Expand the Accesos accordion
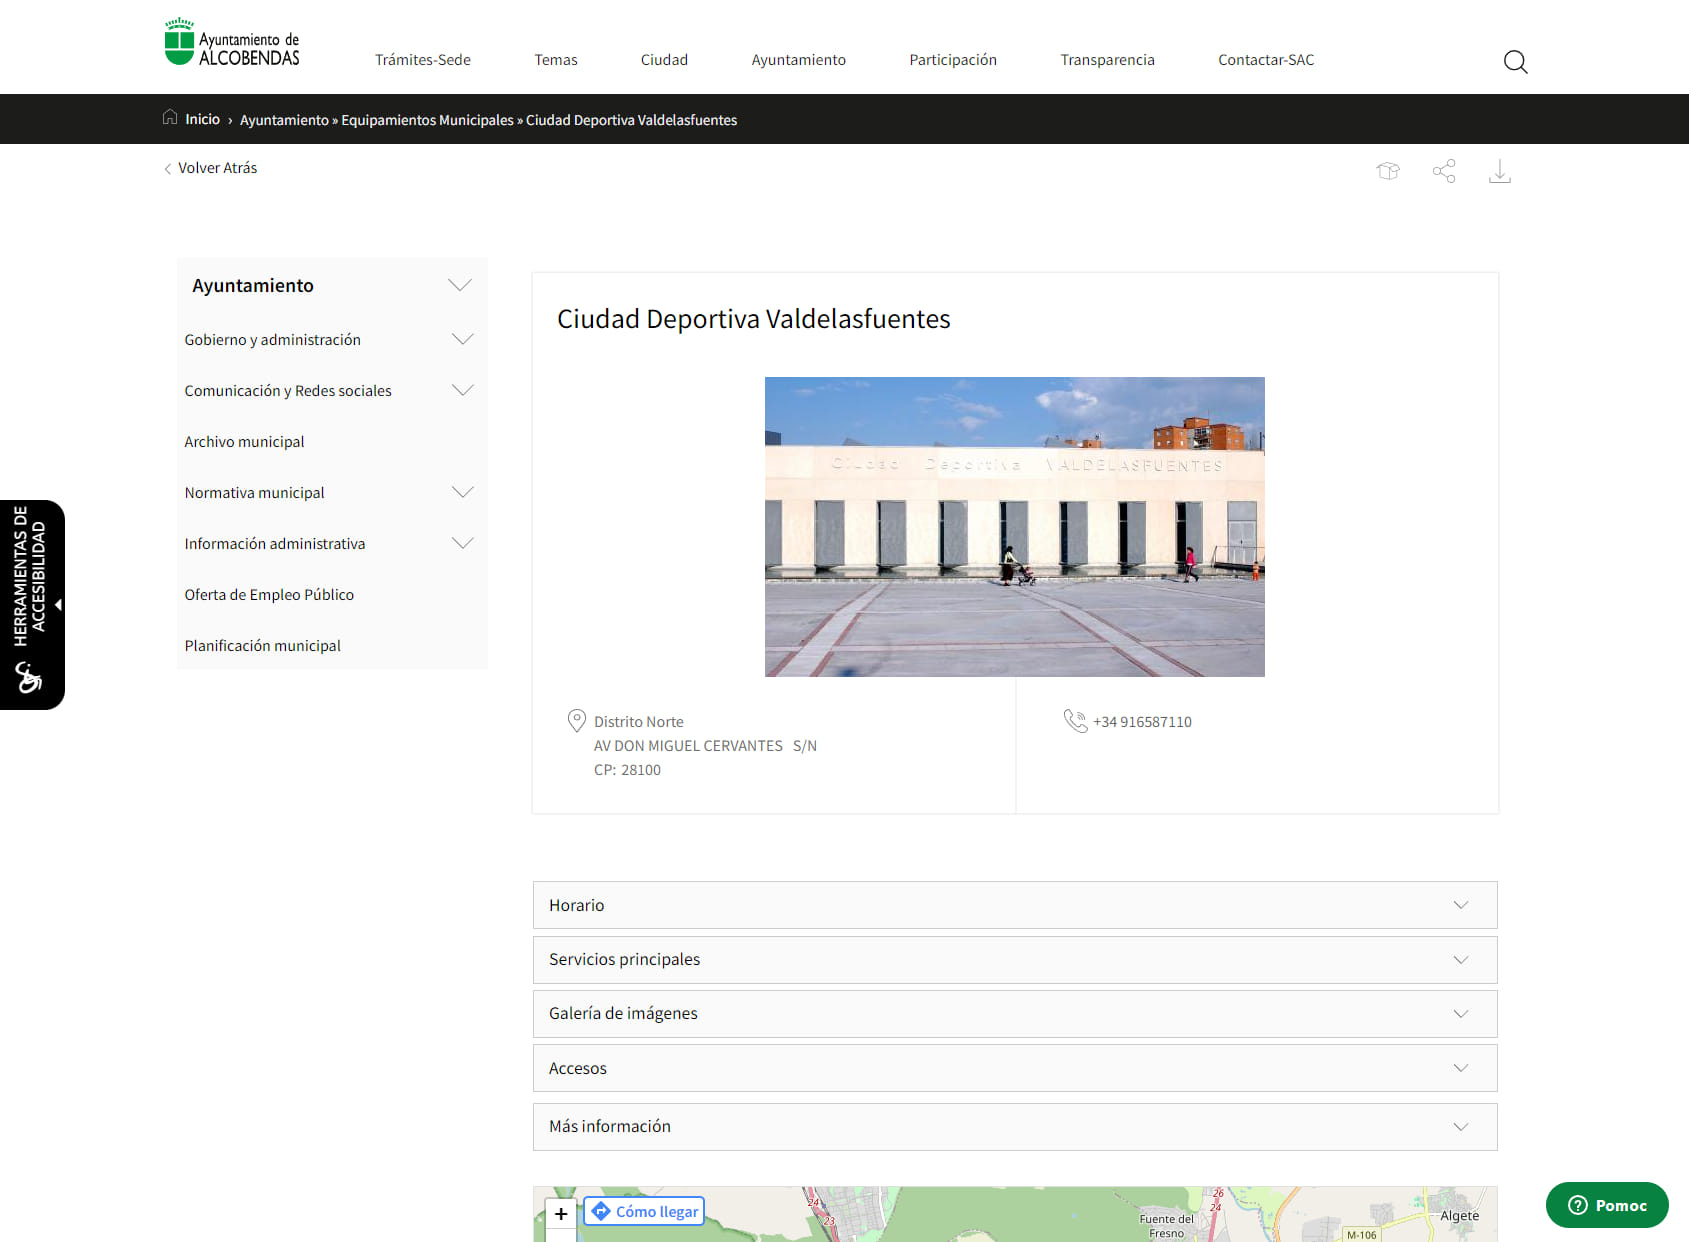This screenshot has height=1242, width=1689. pyautogui.click(x=1015, y=1068)
